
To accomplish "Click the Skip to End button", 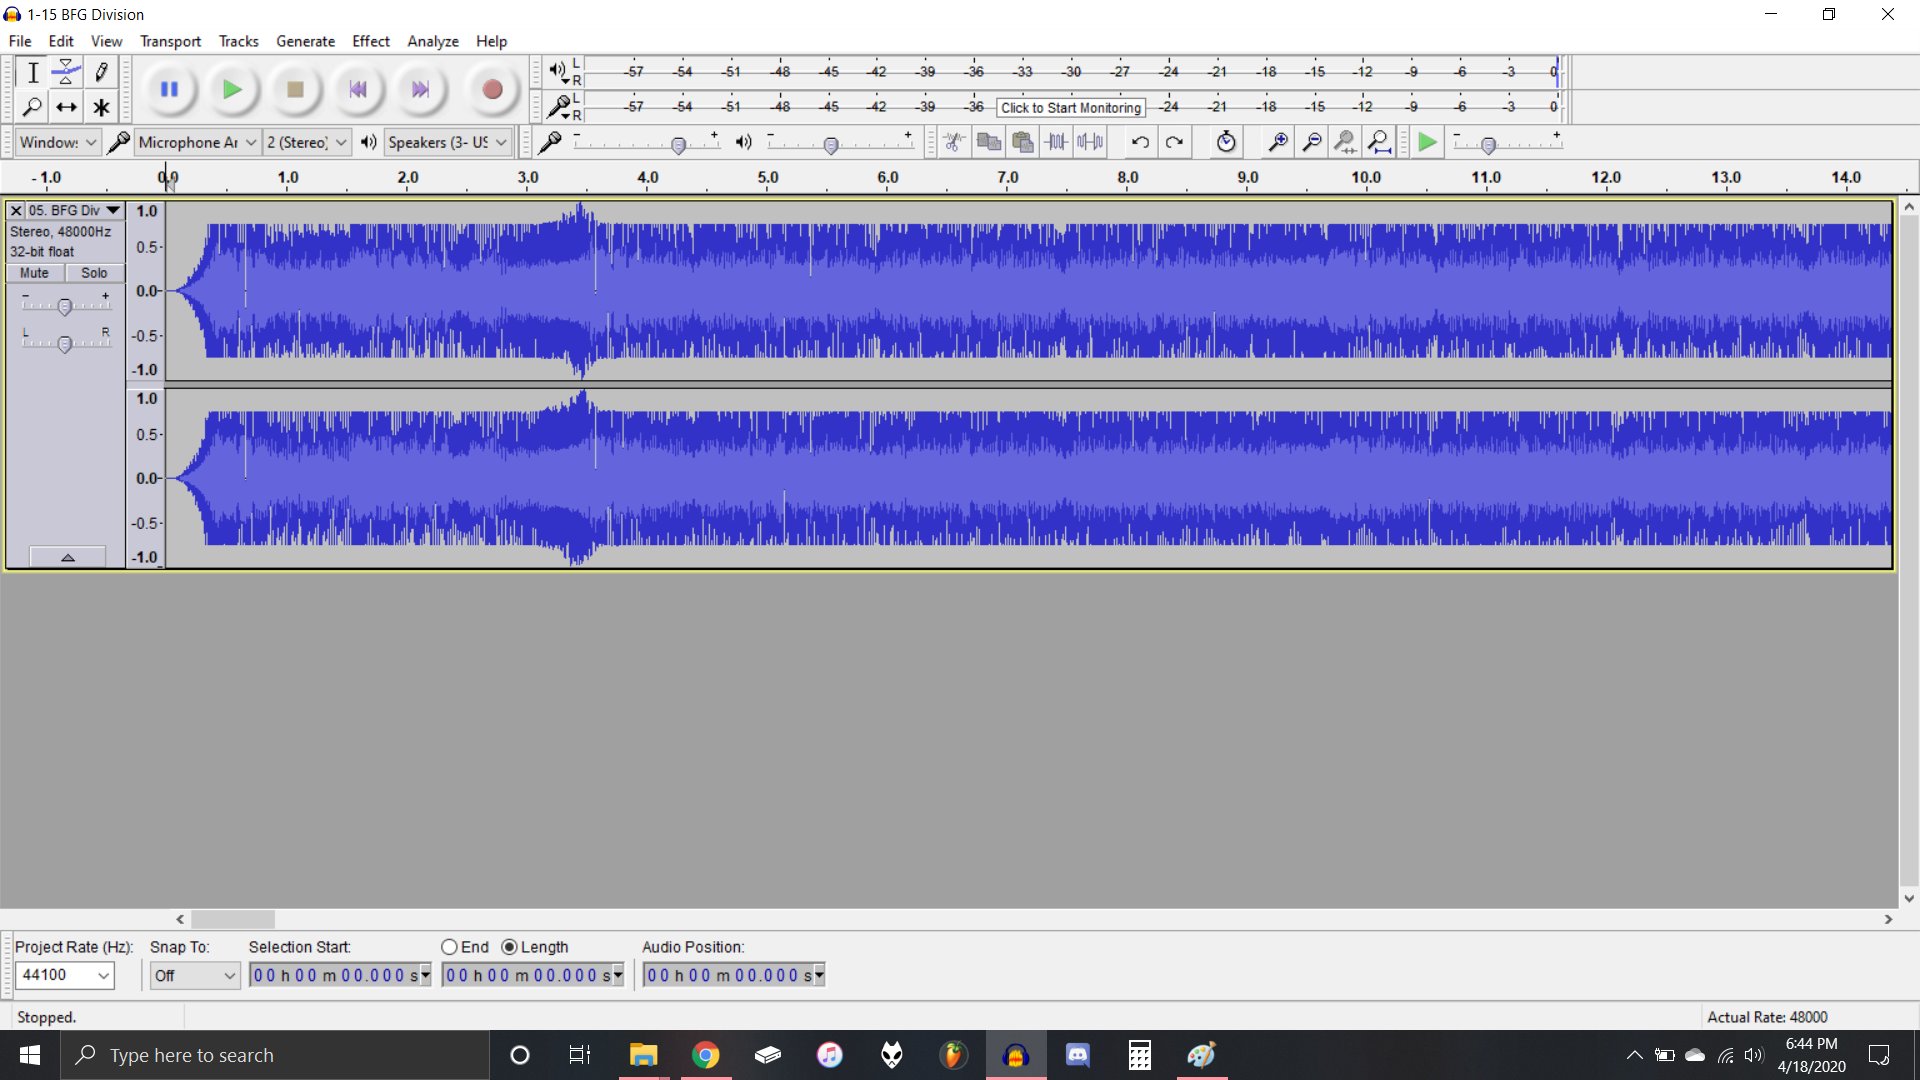I will [x=421, y=90].
